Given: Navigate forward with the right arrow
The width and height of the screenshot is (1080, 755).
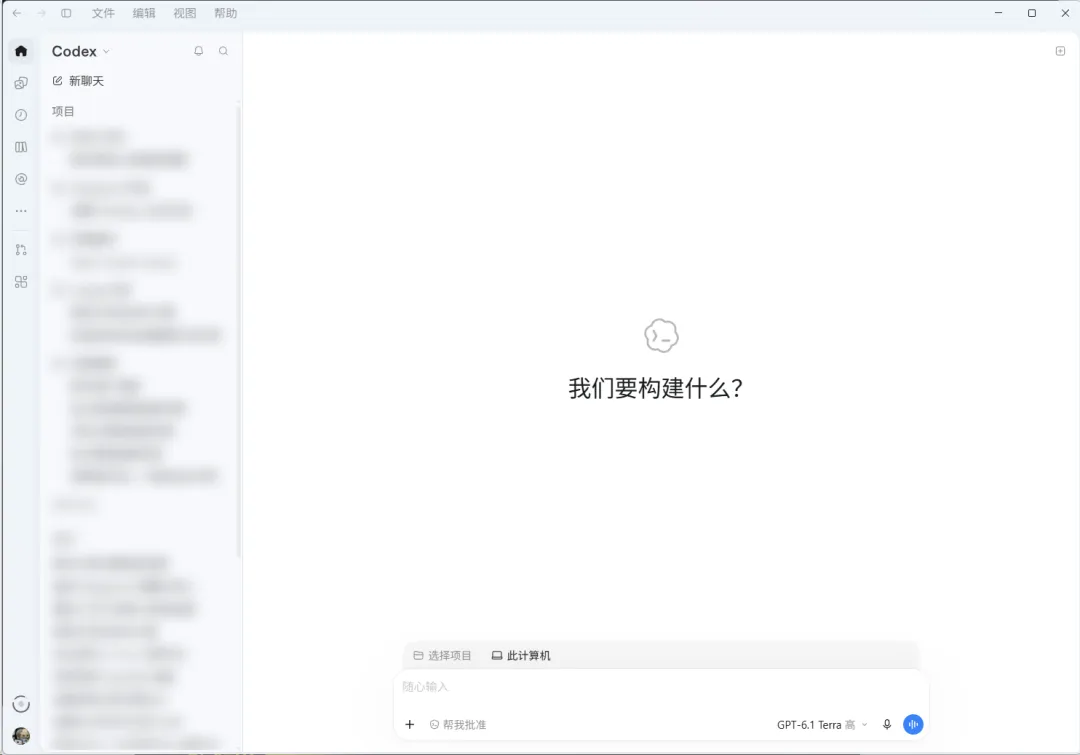Looking at the screenshot, I should 41,13.
